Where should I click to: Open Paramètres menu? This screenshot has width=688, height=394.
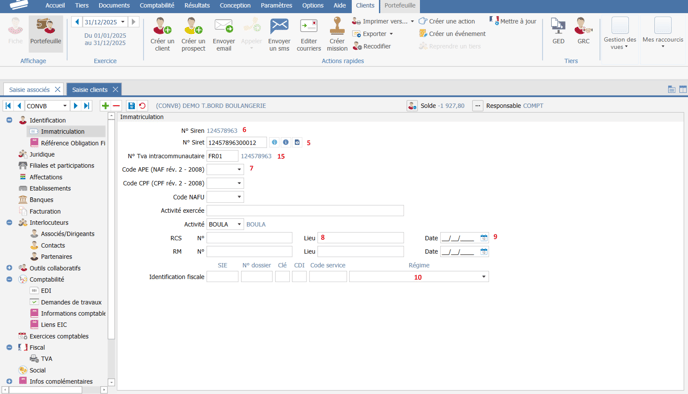click(x=276, y=5)
